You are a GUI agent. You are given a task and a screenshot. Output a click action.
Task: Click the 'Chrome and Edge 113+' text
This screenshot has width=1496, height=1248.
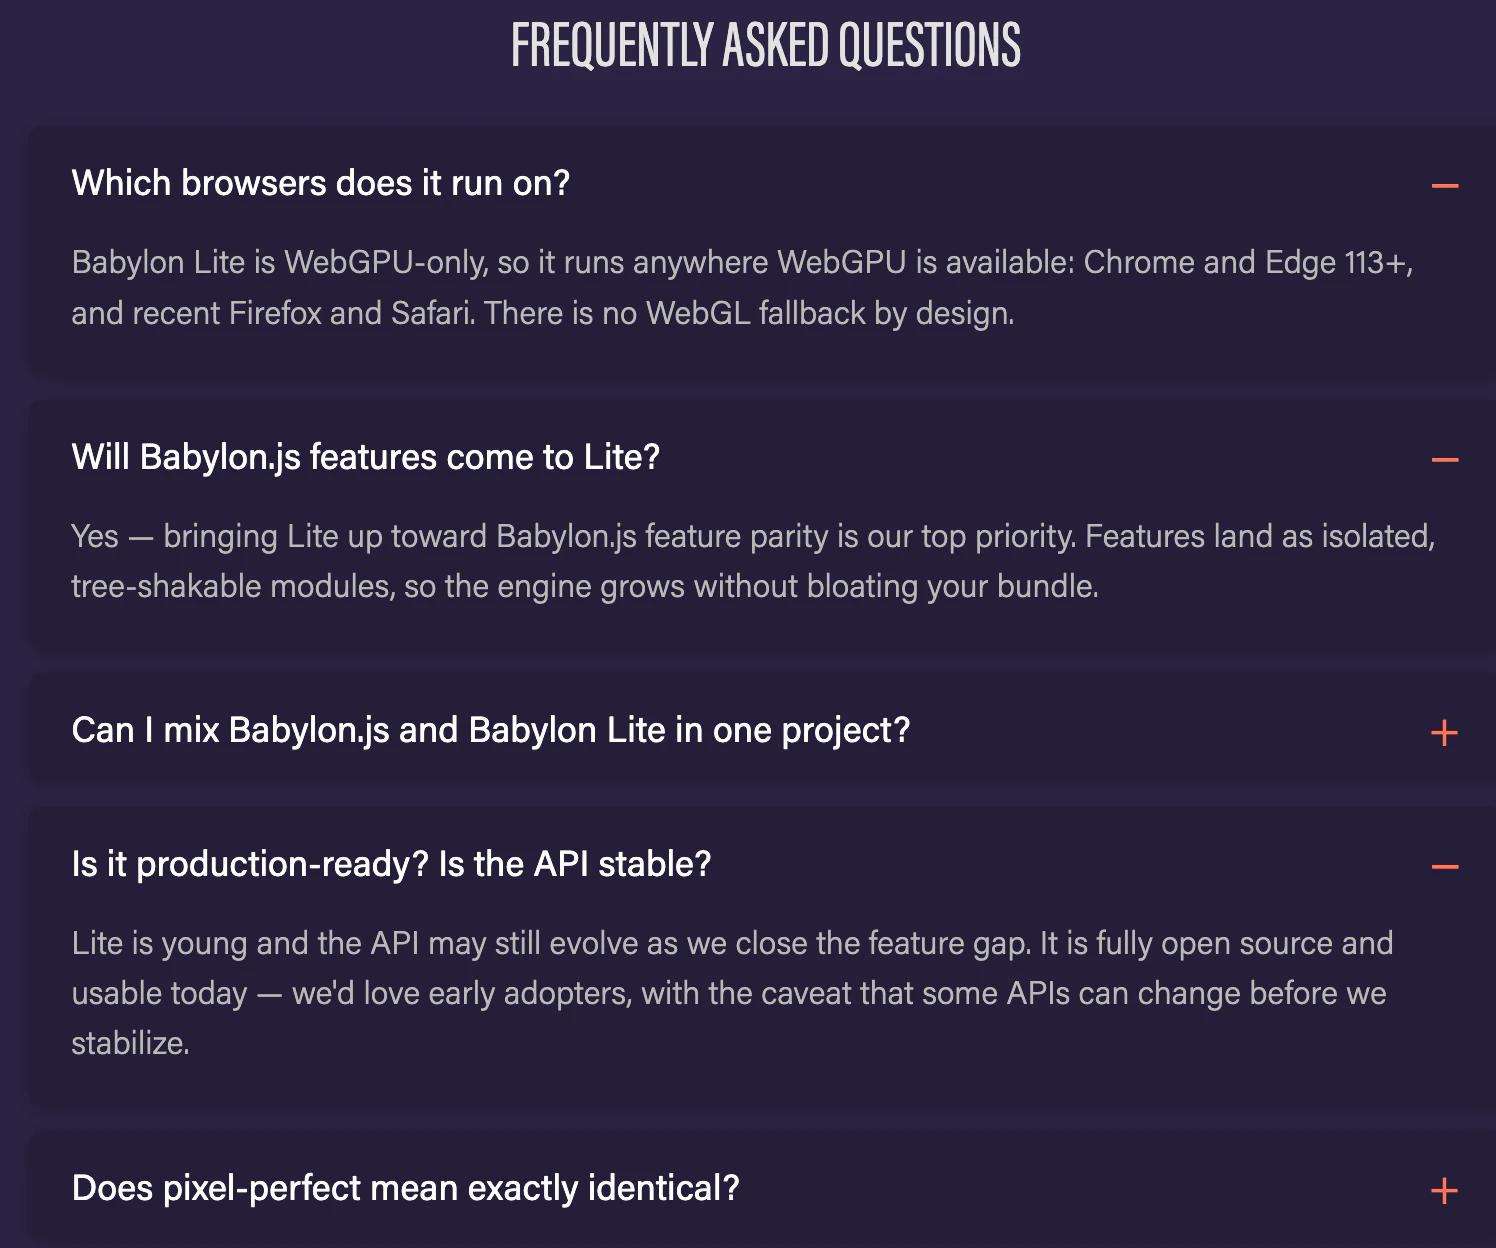pyautogui.click(x=1248, y=262)
